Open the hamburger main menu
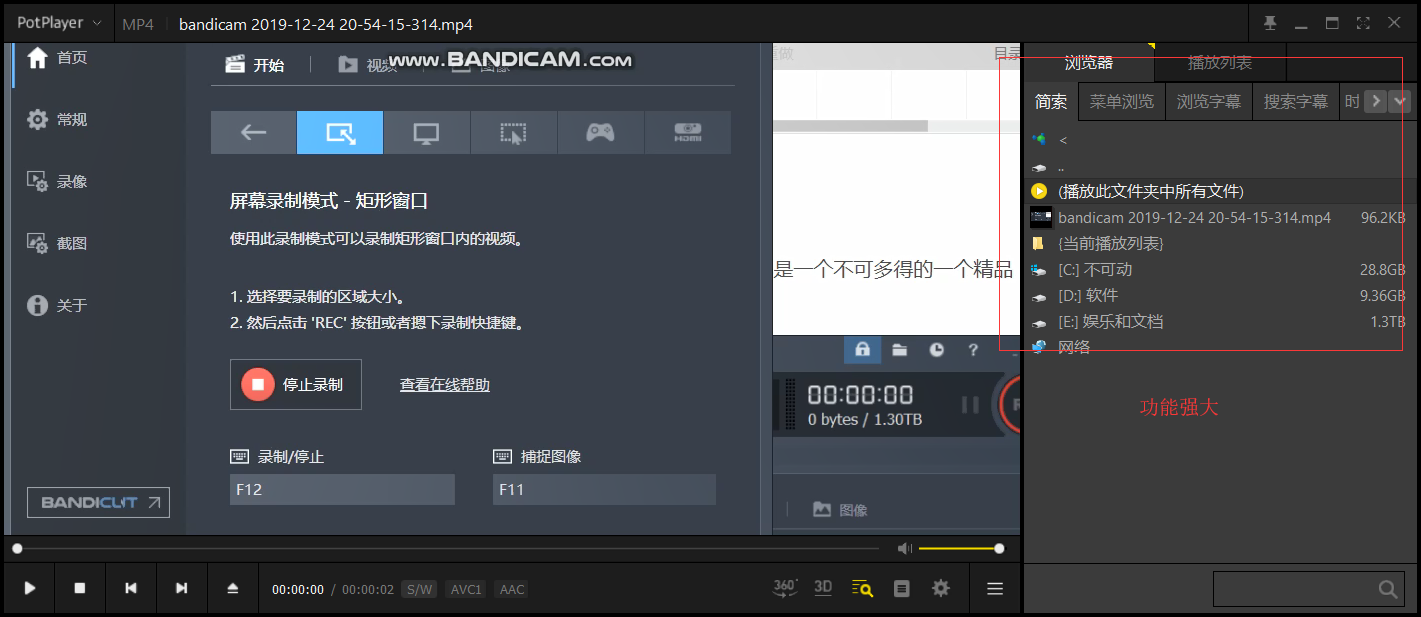Viewport: 1421px width, 617px height. click(x=995, y=589)
